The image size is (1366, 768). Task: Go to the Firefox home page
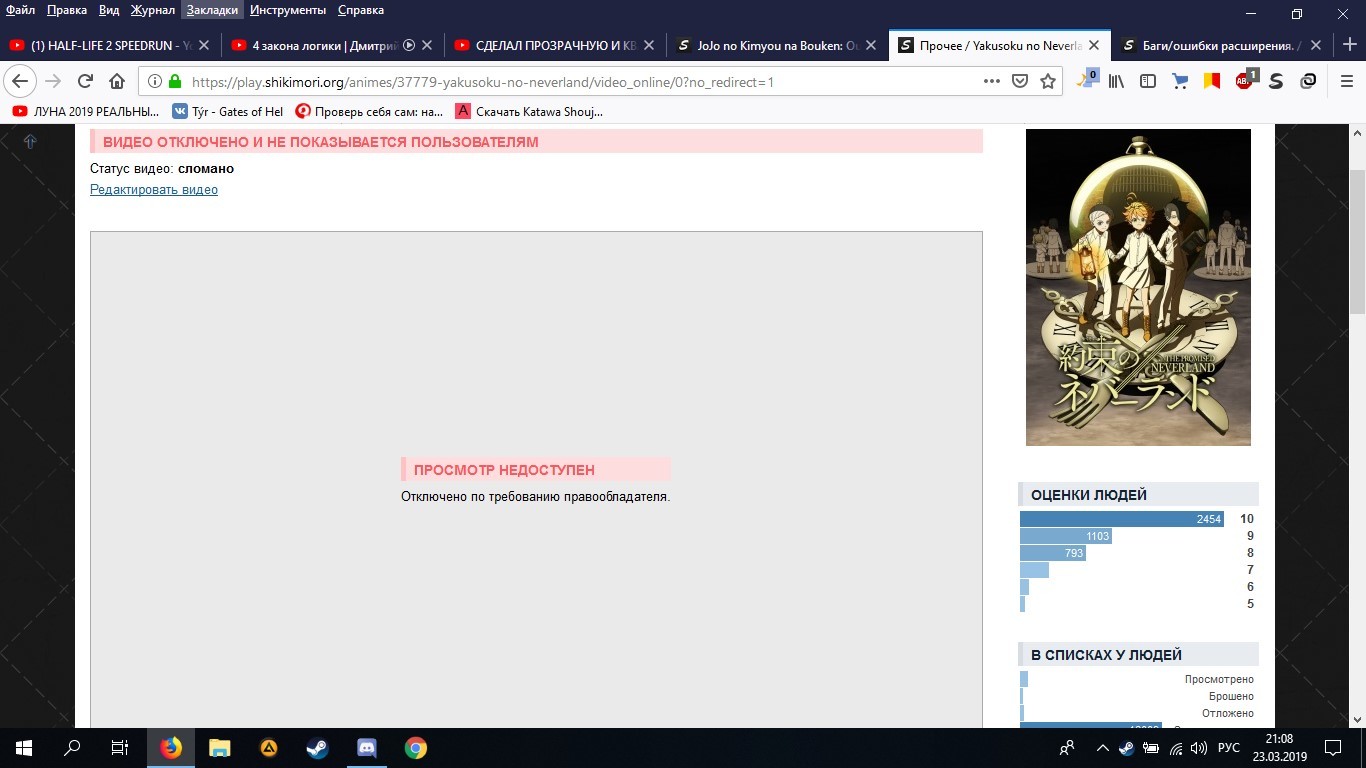coord(117,82)
